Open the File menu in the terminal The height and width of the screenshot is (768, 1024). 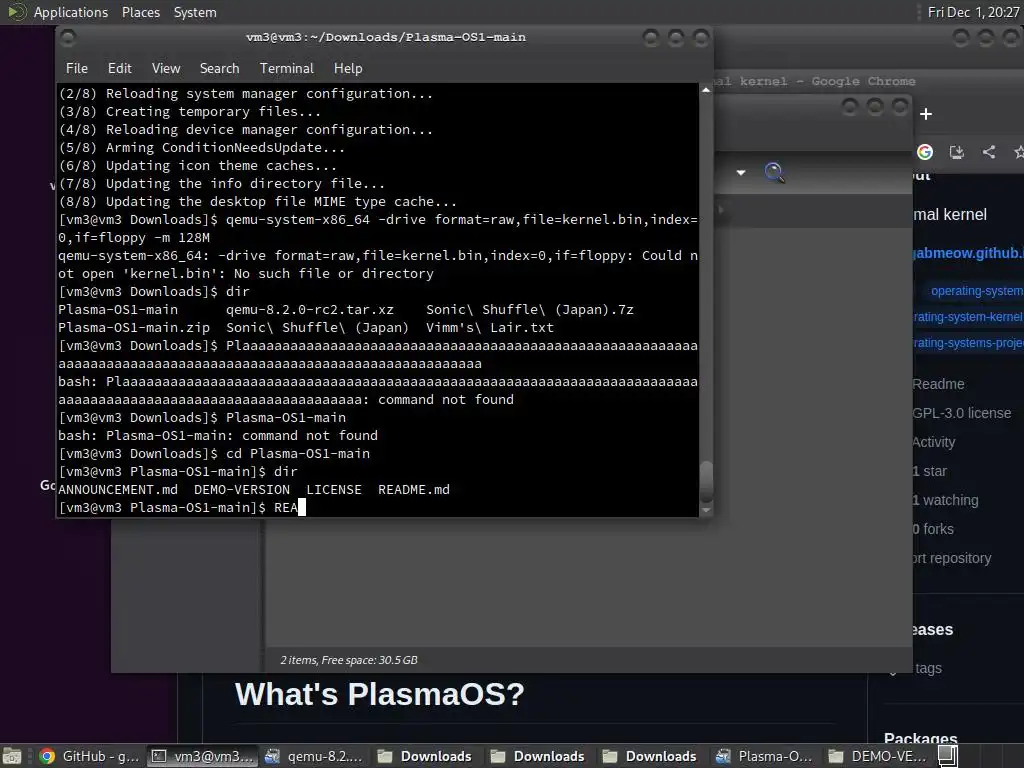point(76,69)
